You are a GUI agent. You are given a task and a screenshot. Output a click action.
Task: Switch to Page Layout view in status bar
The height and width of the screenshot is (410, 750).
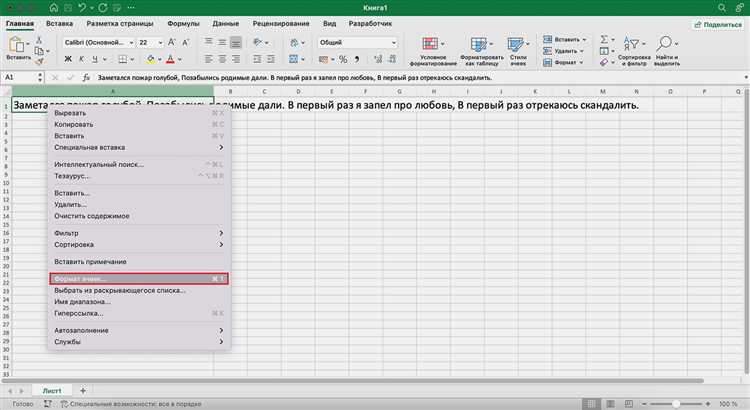[610, 404]
